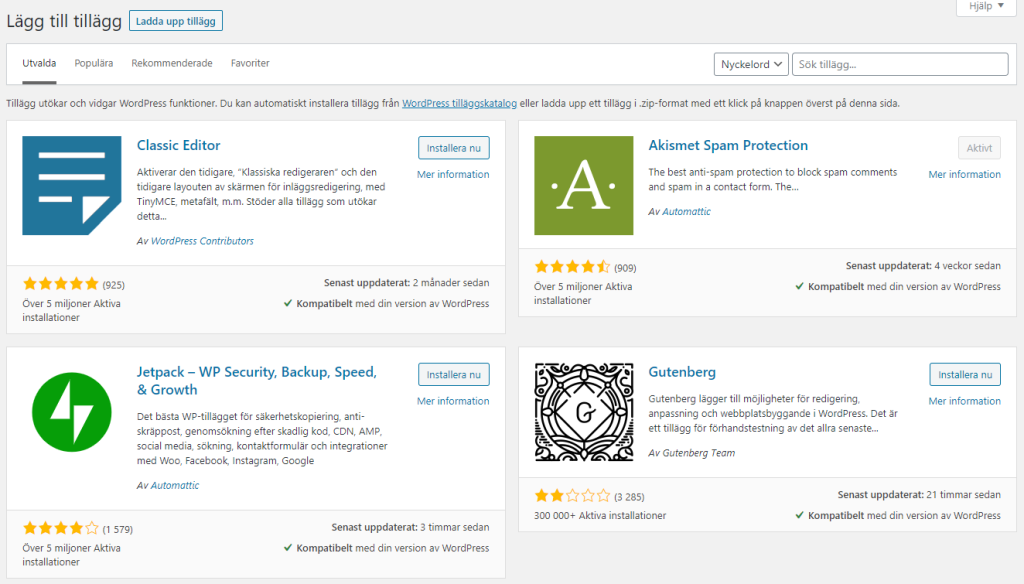Viewport: 1024px width, 584px height.
Task: Click the Akismet star rating
Action: [572, 267]
